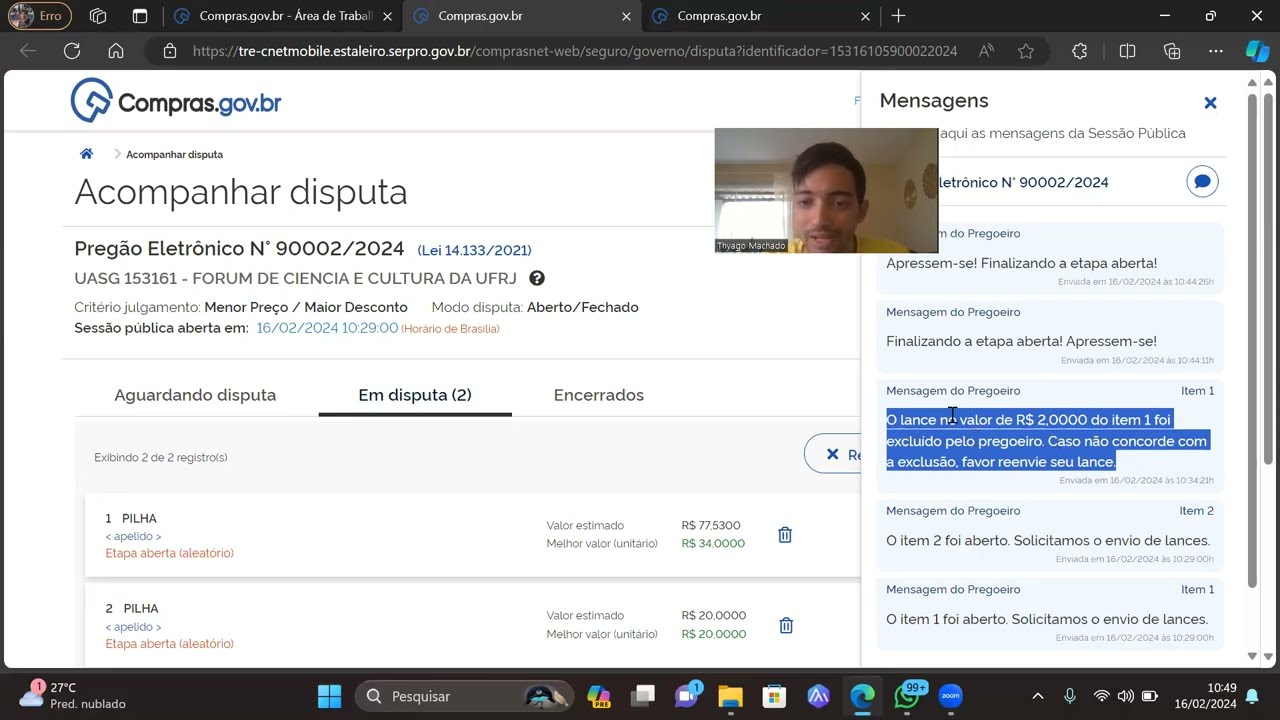This screenshot has height=720, width=1280.
Task: Click the read aloud icon in address bar
Action: [986, 51]
